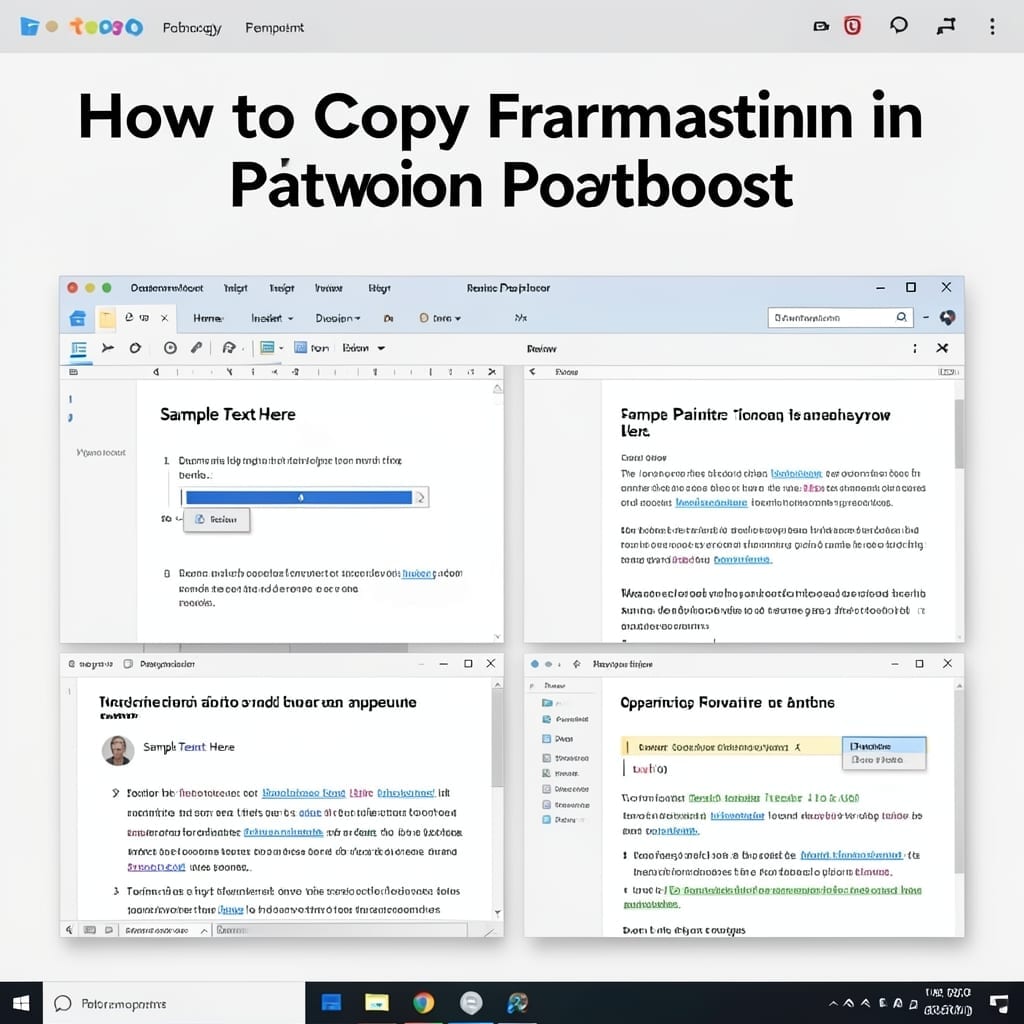Click the purple link in bottom-left window
1024x1024 pixels.
point(156,867)
